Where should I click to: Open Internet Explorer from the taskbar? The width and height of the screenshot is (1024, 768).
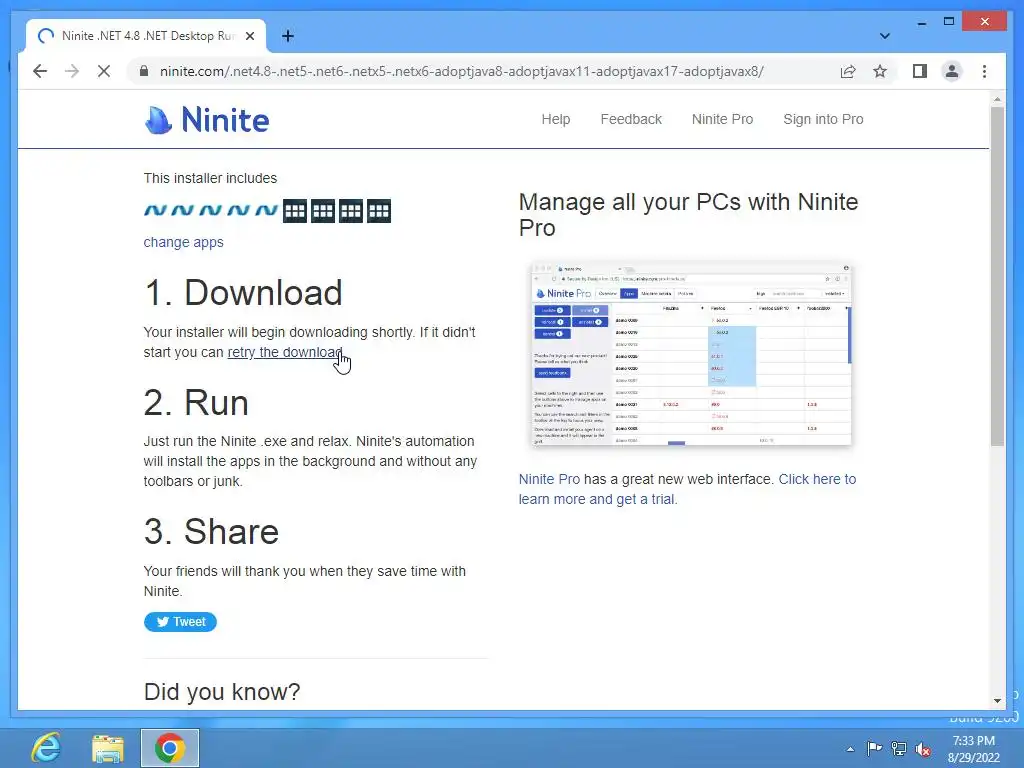click(46, 748)
